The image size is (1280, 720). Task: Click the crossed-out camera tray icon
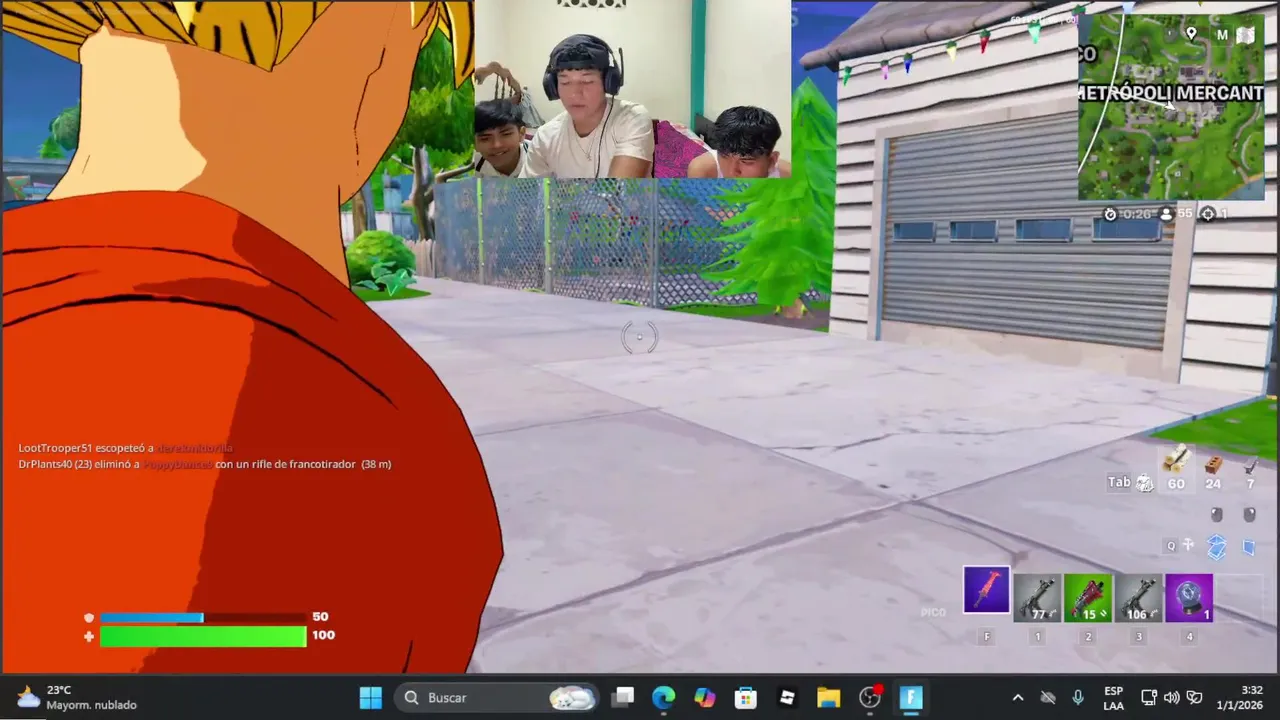tap(1048, 698)
